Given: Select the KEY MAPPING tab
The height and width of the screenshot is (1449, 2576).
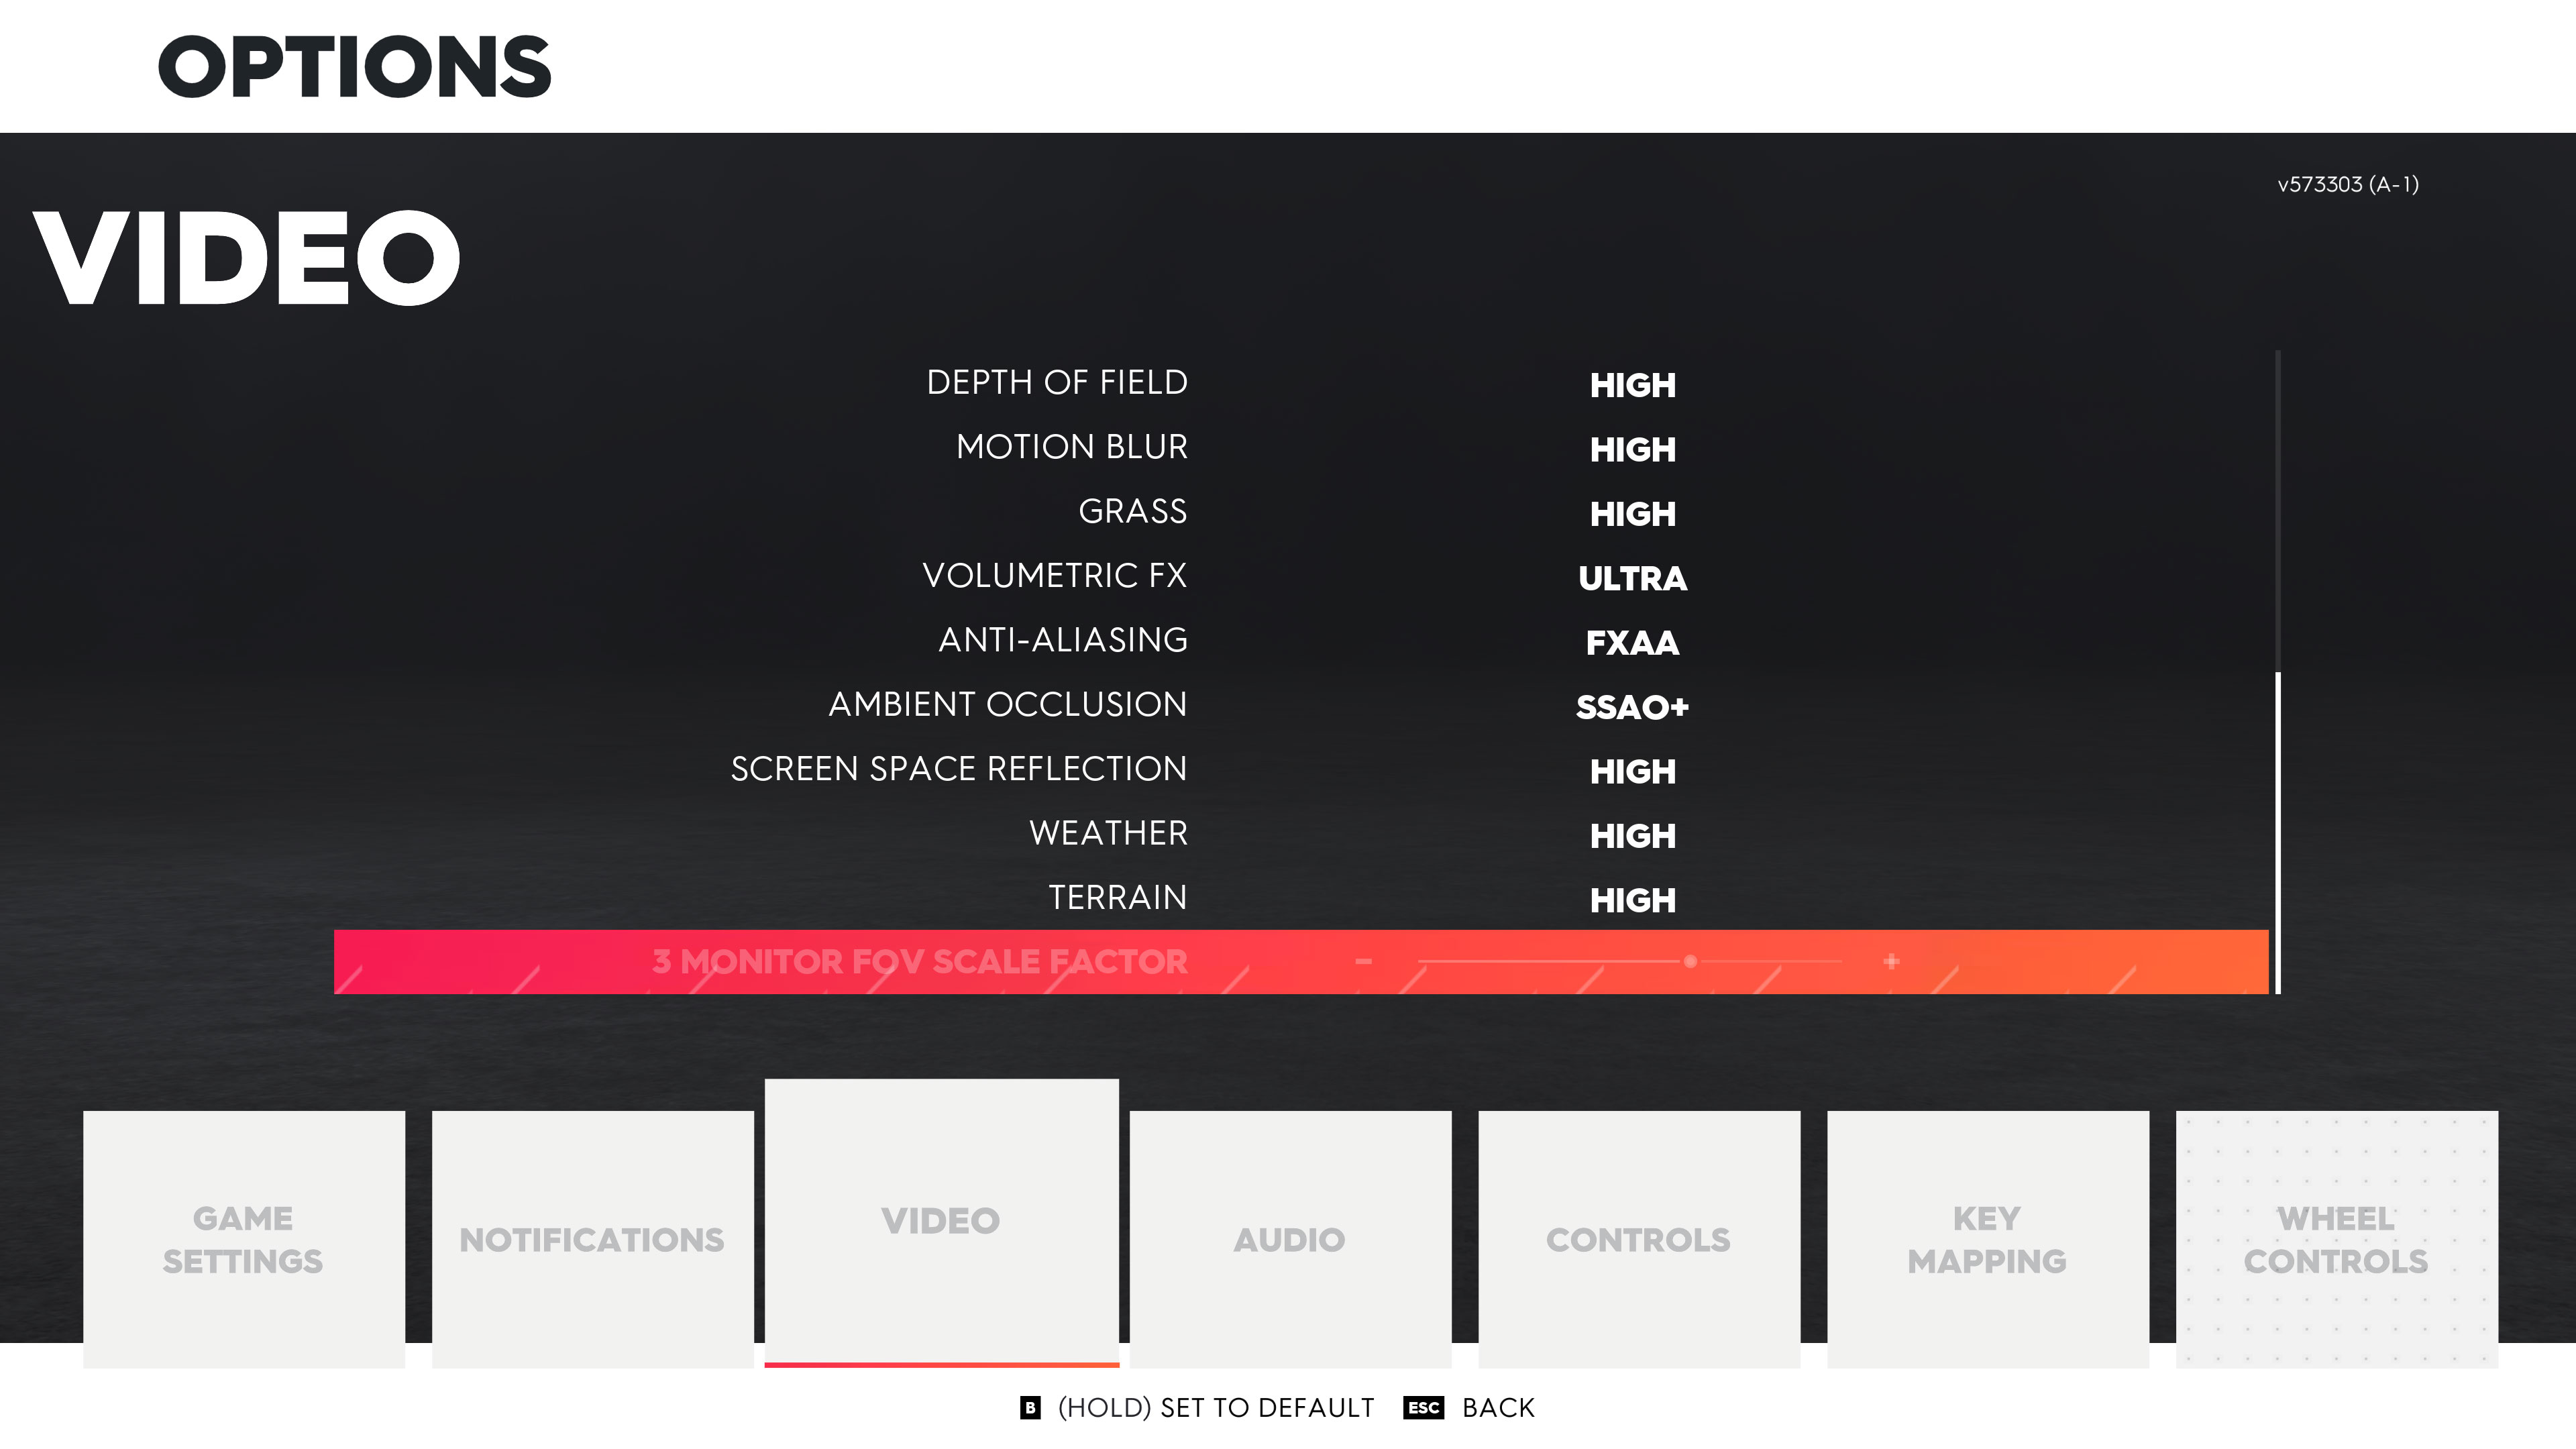Looking at the screenshot, I should (1985, 1238).
